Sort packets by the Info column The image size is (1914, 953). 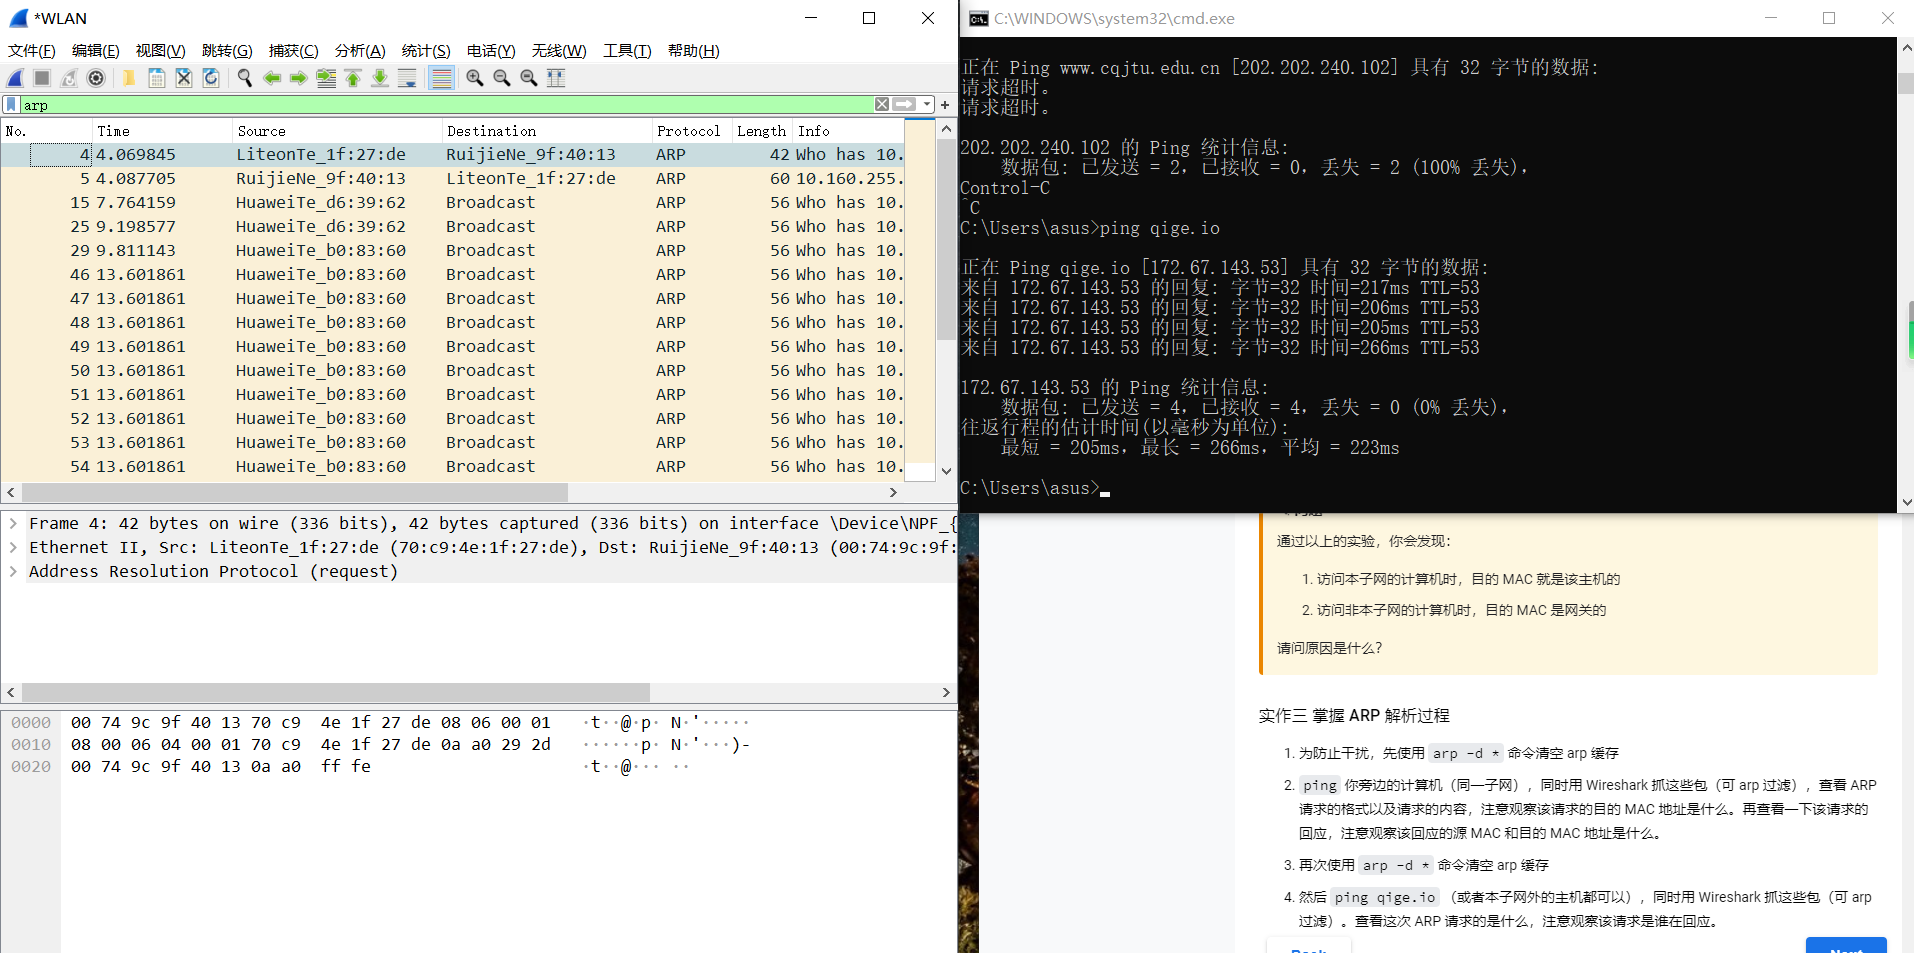[x=849, y=131]
